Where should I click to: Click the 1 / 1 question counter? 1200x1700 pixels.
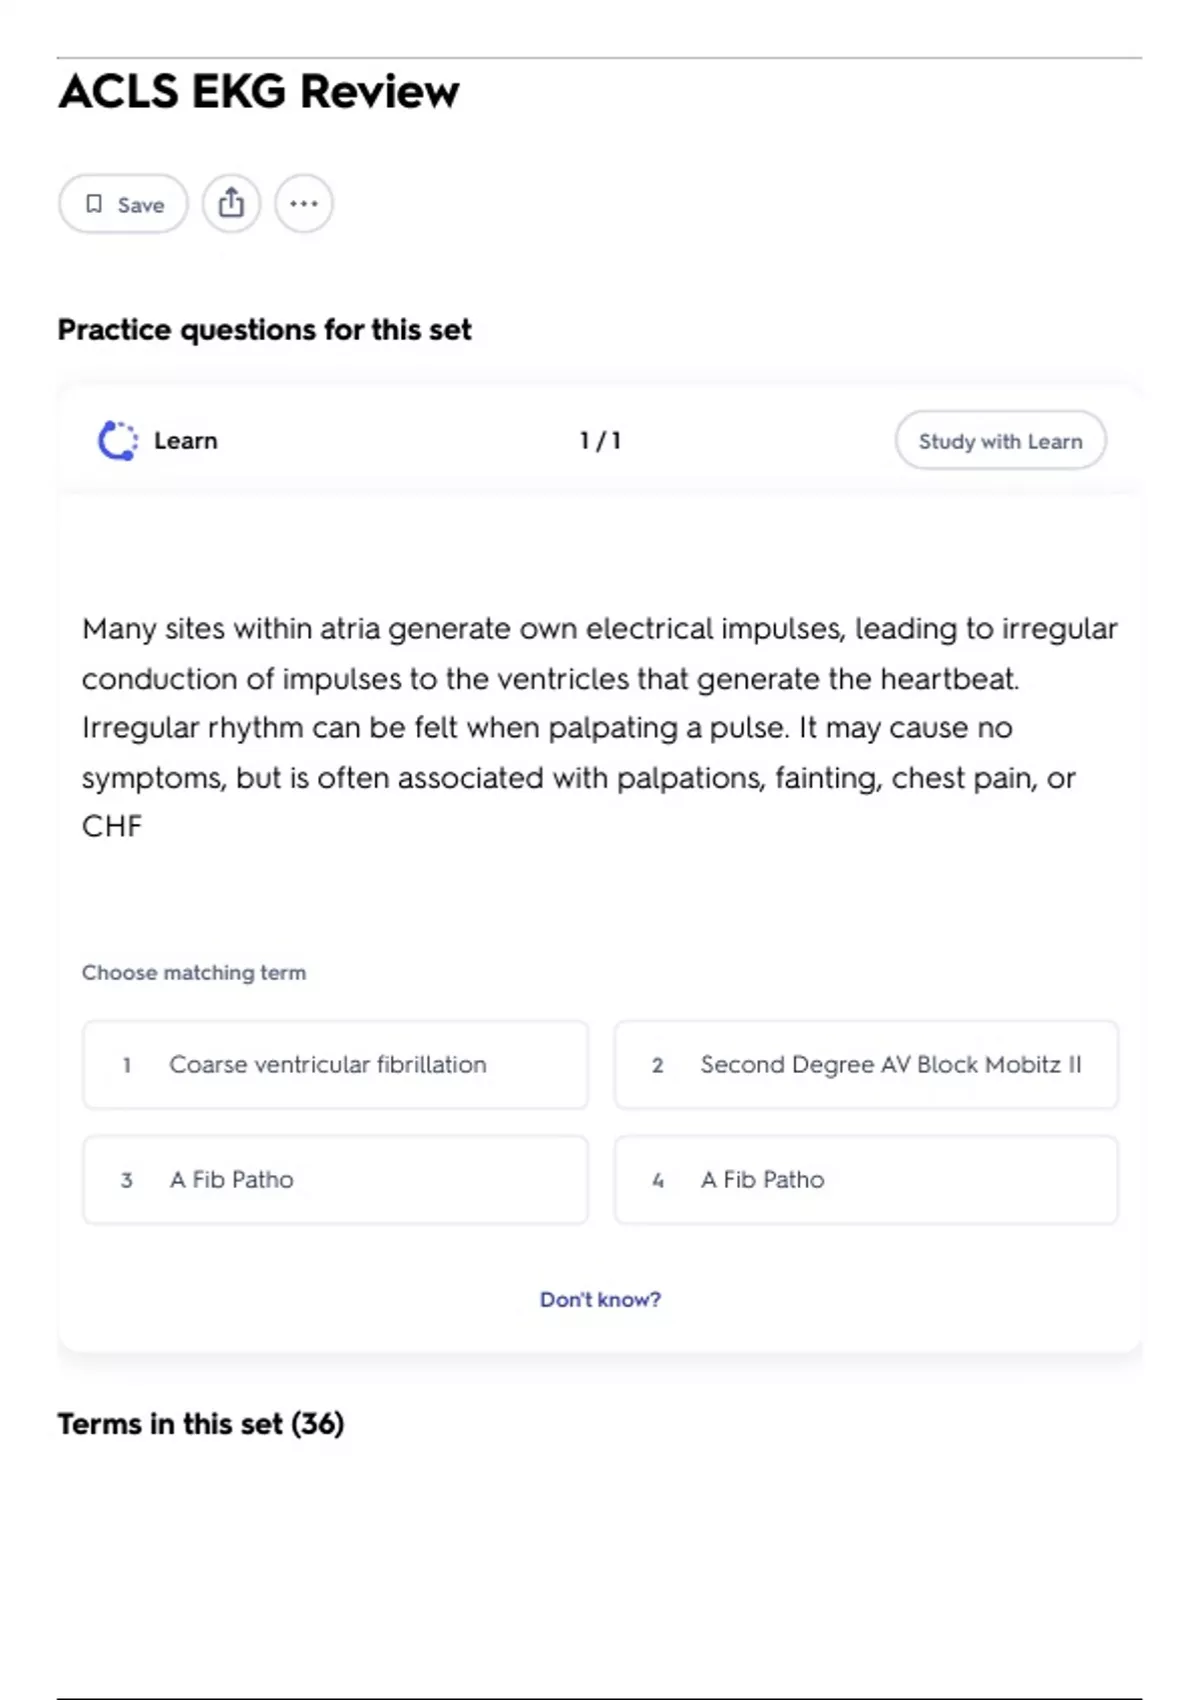(600, 441)
